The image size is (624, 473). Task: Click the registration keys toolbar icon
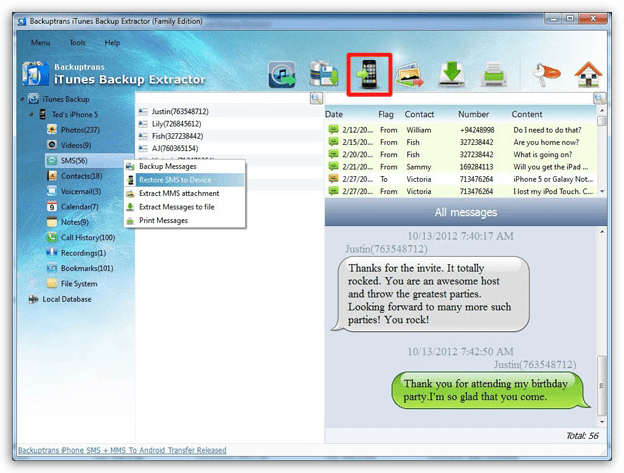point(546,74)
